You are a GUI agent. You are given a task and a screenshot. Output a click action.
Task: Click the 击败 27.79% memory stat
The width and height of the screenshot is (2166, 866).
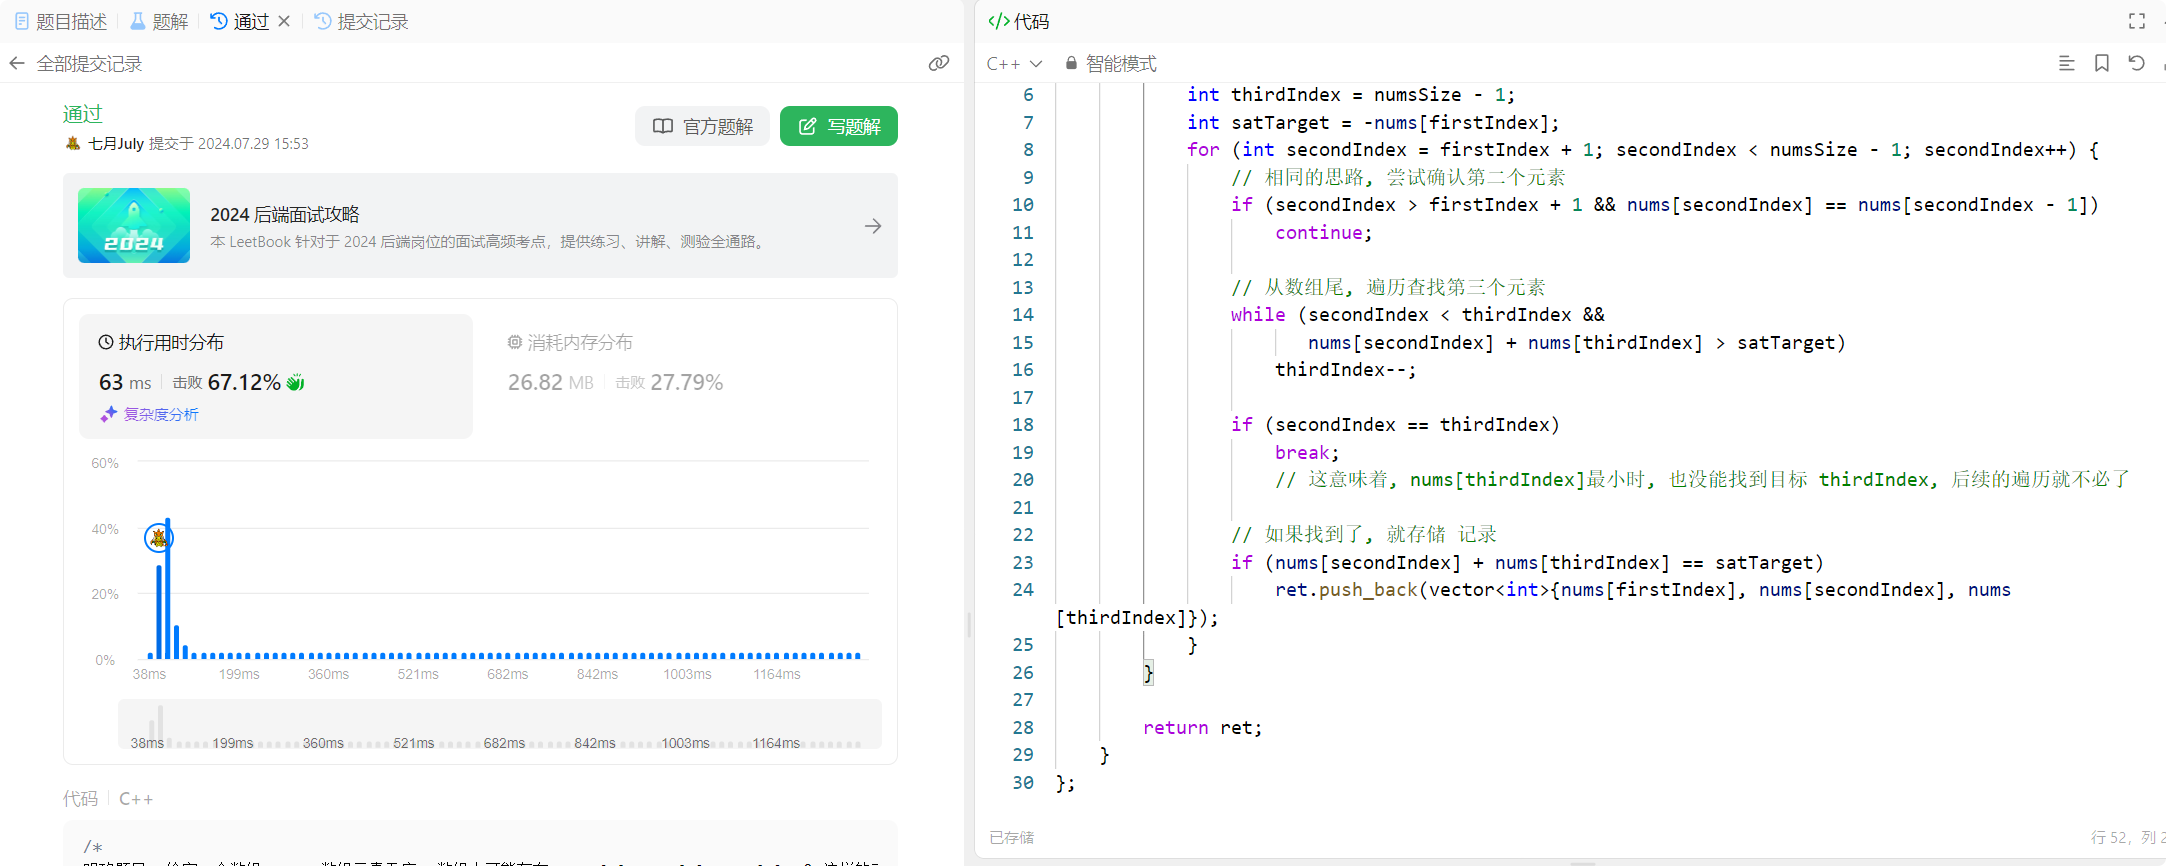(669, 382)
